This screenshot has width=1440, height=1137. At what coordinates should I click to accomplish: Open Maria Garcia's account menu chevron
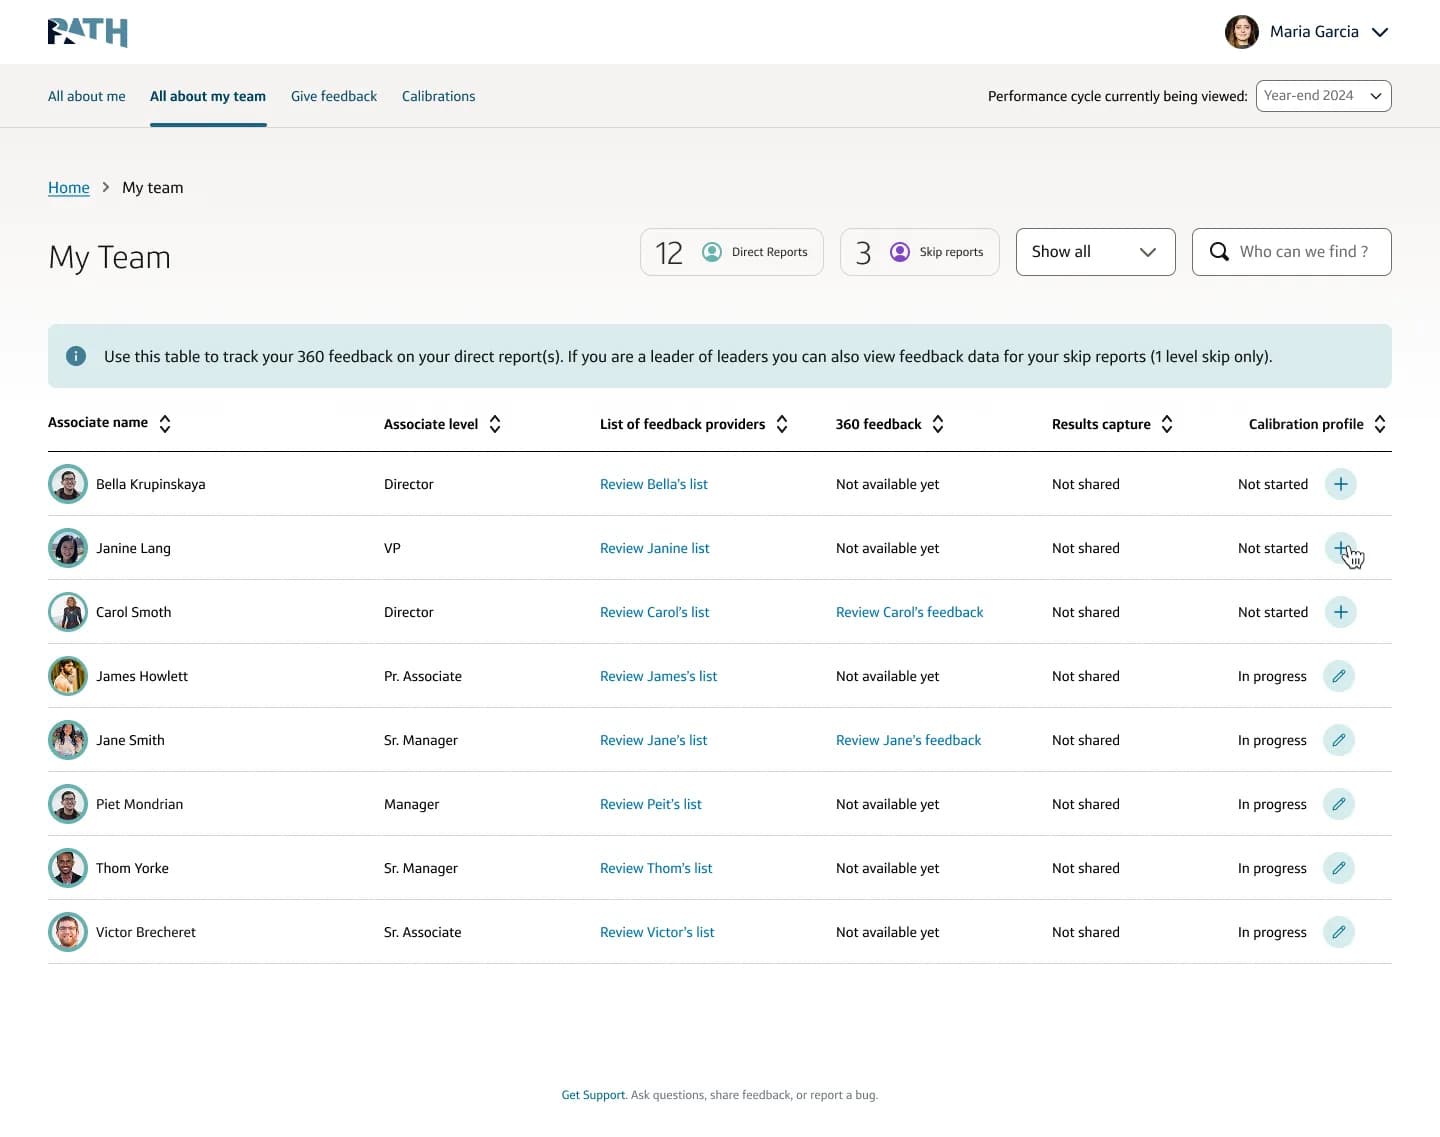click(x=1380, y=32)
